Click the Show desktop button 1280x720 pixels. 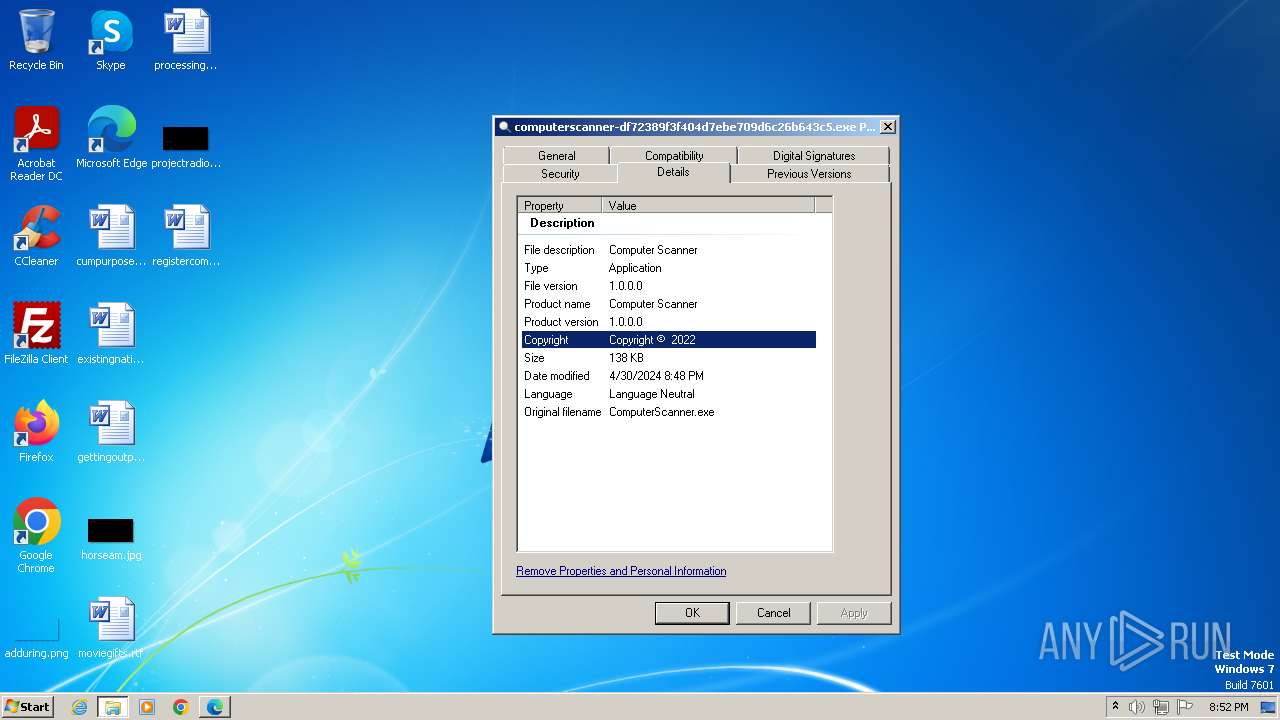click(1269, 707)
